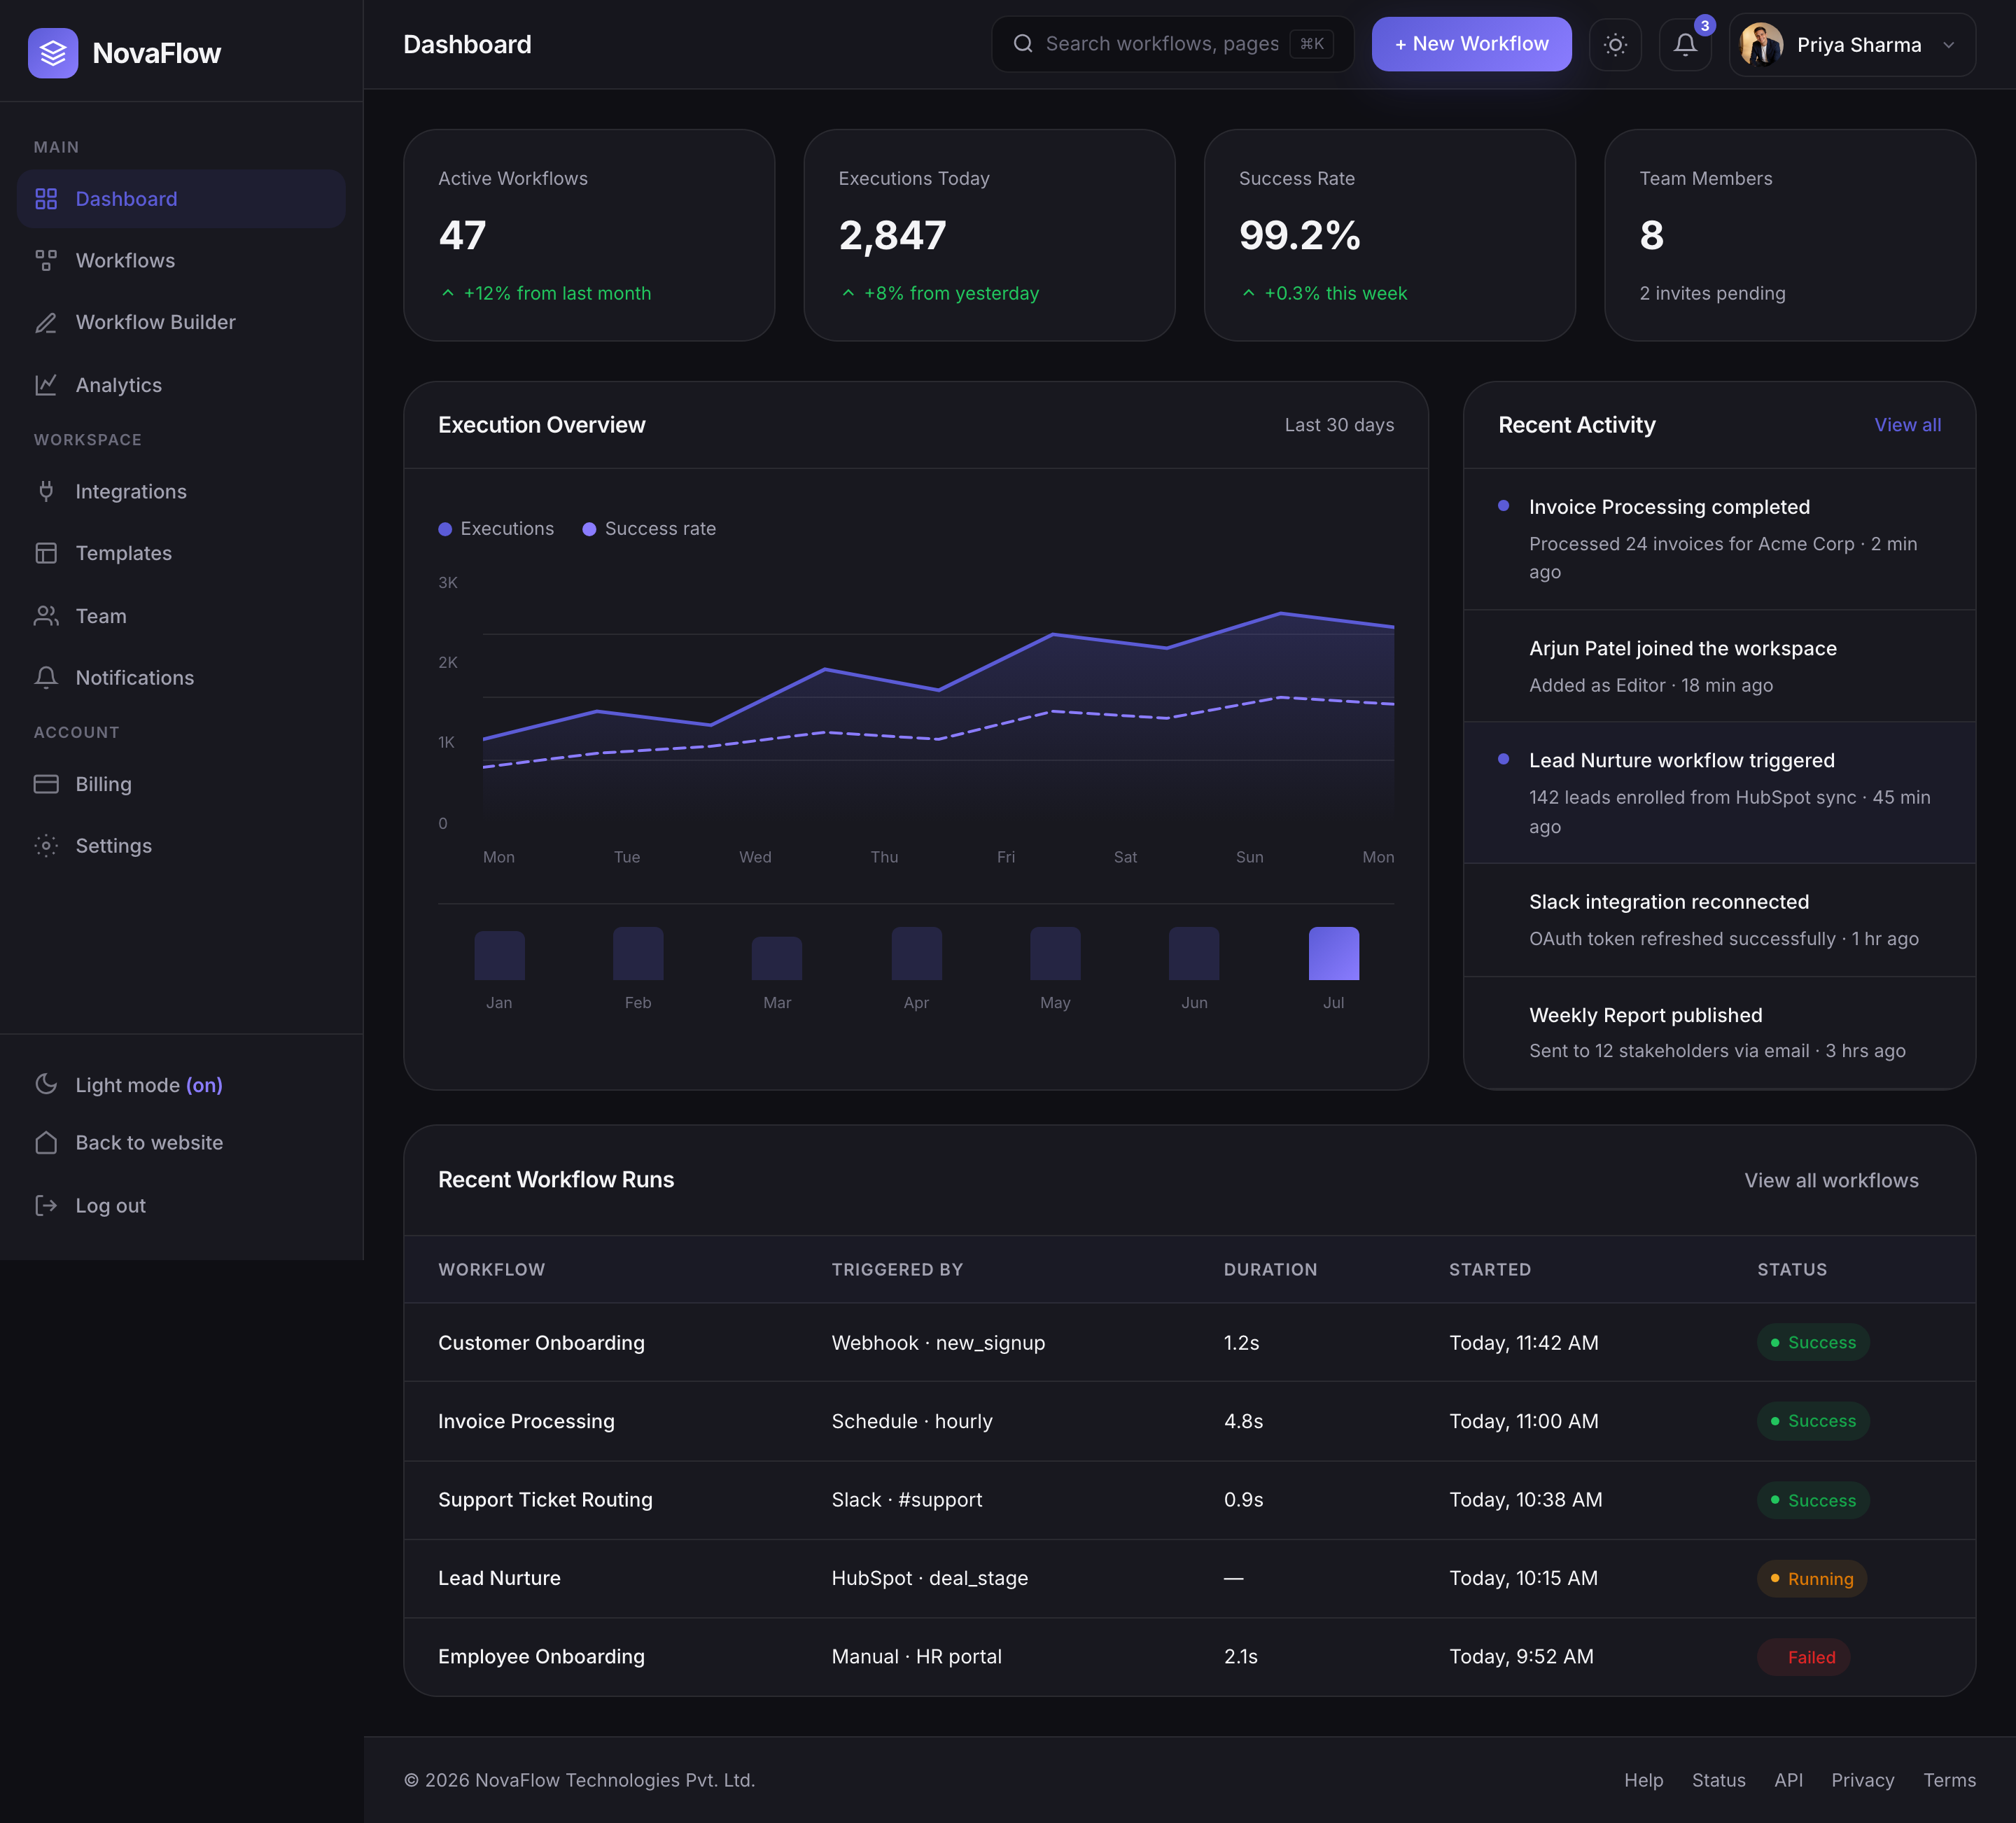Click the + New Workflow button
2016x1823 pixels.
tap(1471, 44)
